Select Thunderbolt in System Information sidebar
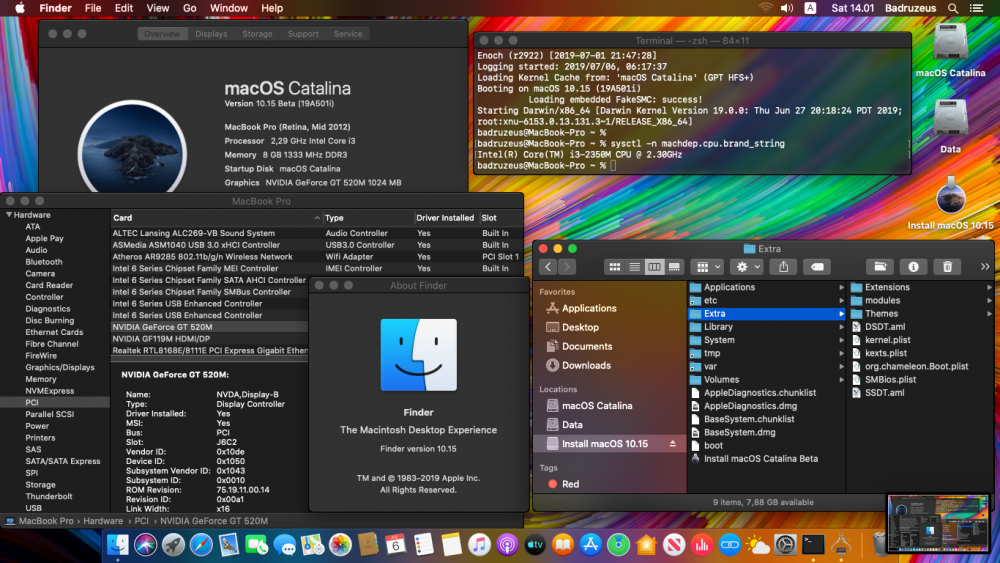 point(48,497)
